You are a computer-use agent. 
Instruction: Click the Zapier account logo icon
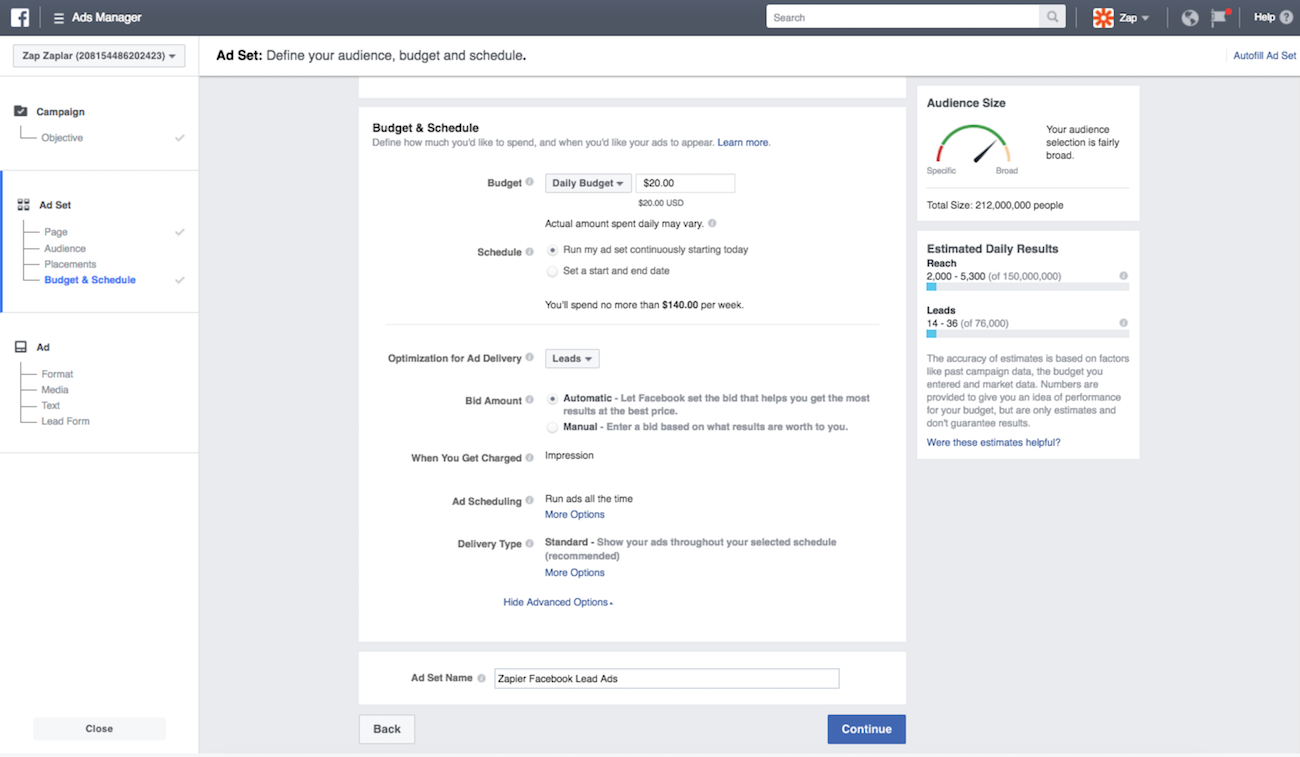[1103, 17]
